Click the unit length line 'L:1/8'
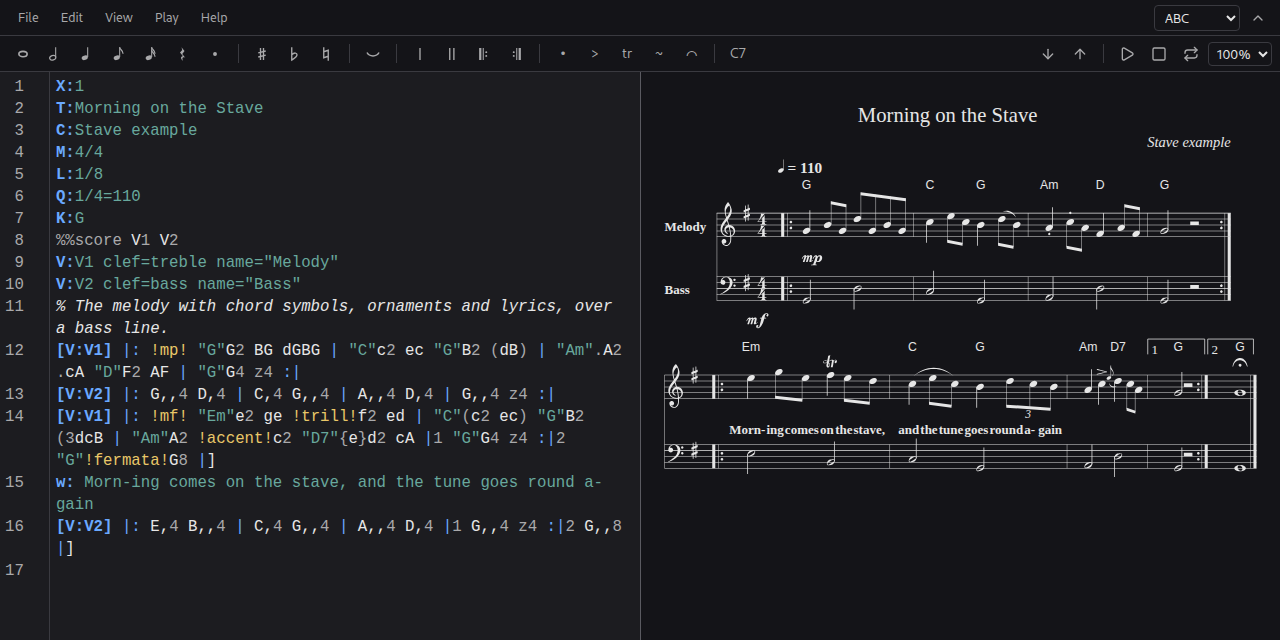This screenshot has height=640, width=1280. coord(80,174)
